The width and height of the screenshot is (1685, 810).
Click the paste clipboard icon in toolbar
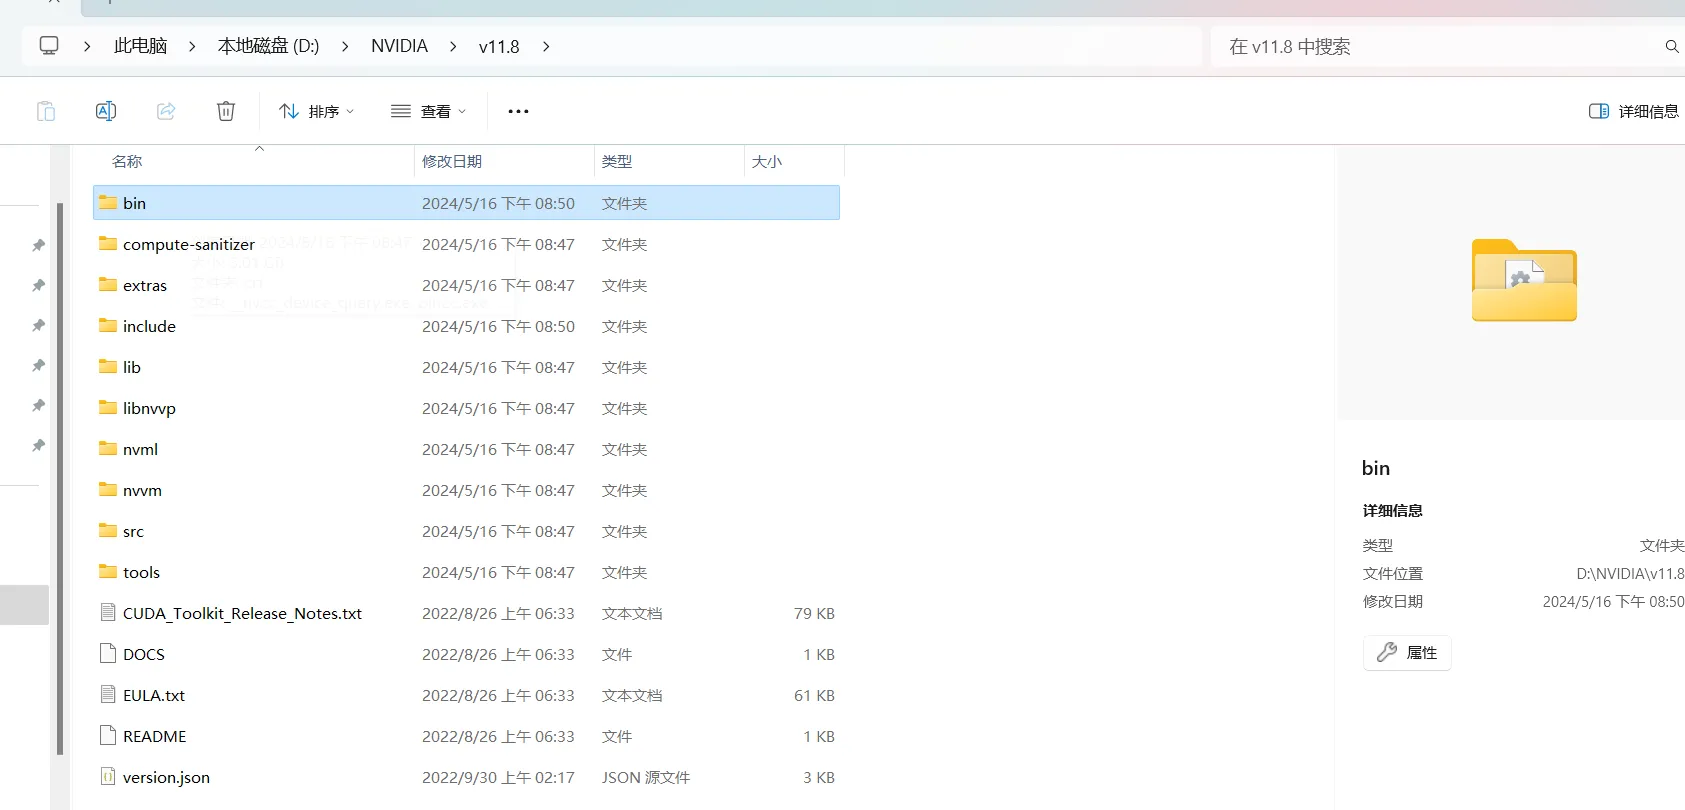(46, 111)
